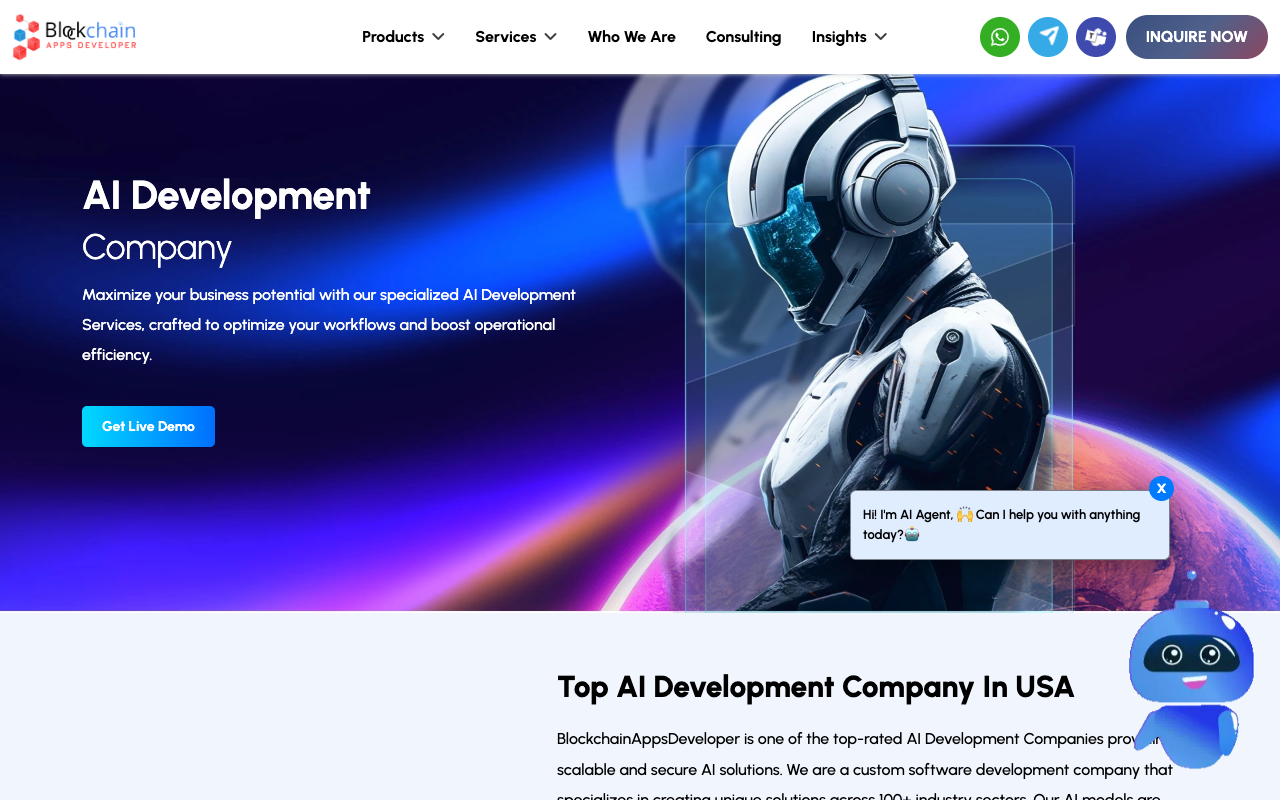This screenshot has height=800, width=1280.
Task: Open the Telegram contact icon
Action: pos(1048,37)
